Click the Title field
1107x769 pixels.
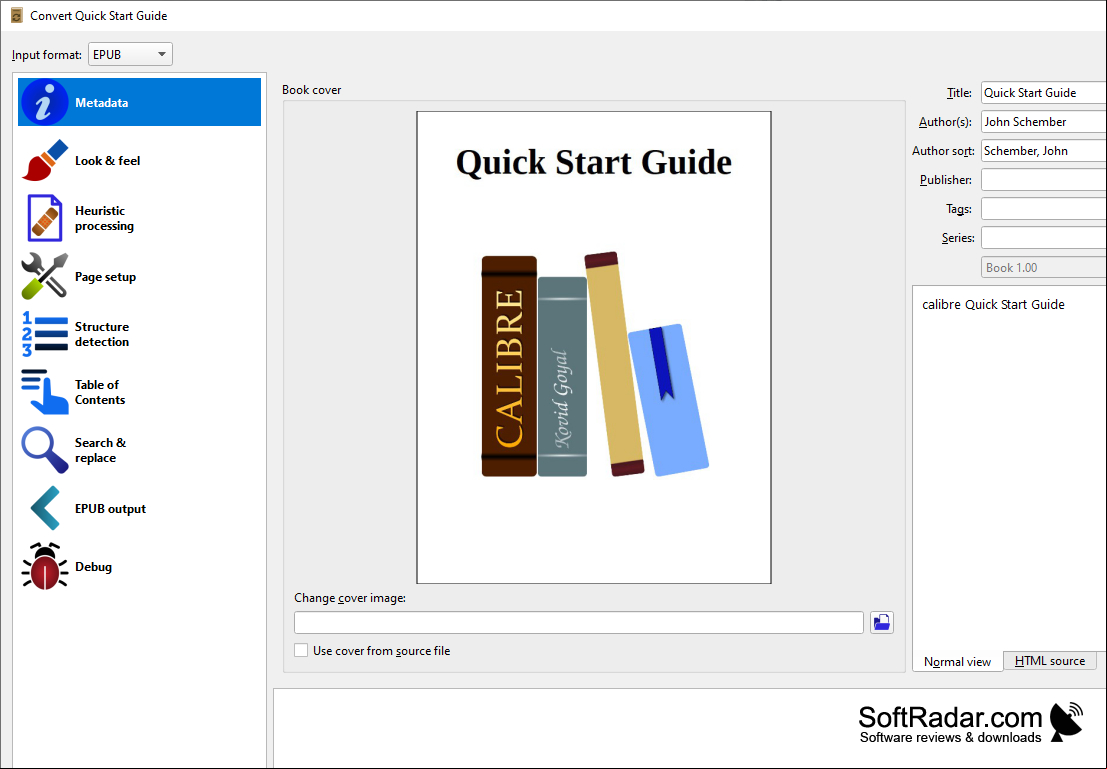tap(1043, 93)
